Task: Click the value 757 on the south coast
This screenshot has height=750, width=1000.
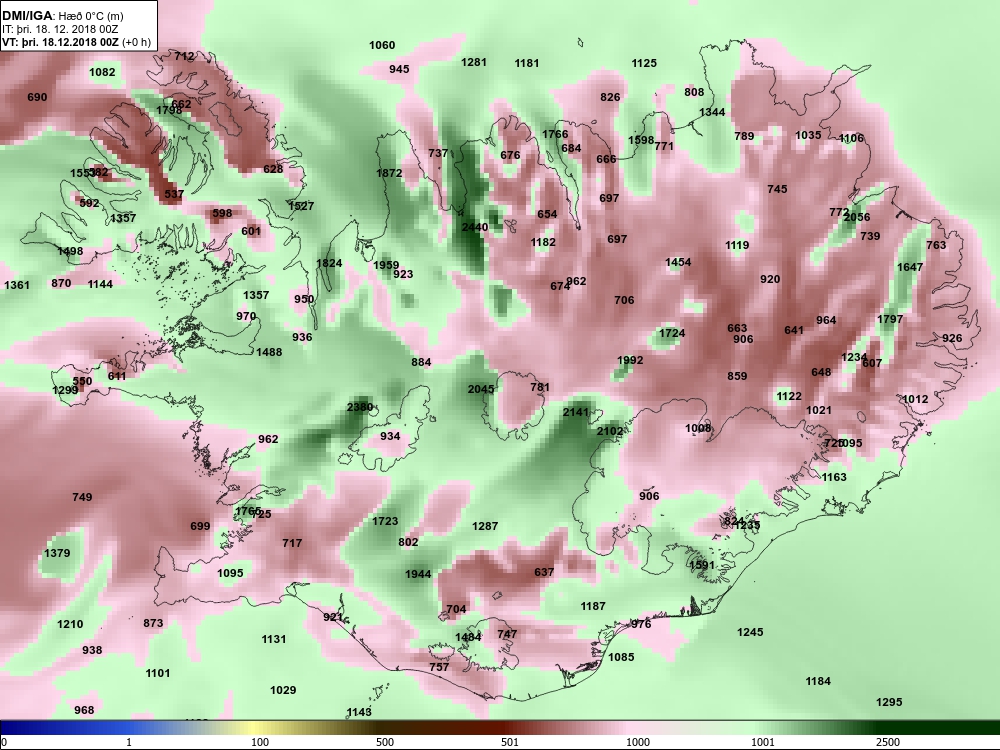Action: click(x=439, y=667)
